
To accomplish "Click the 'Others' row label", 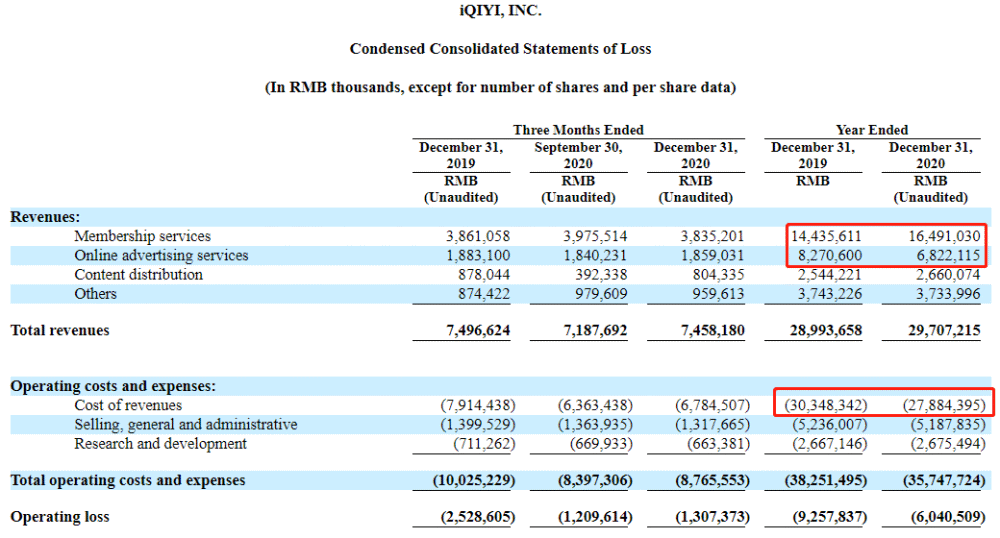I will pyautogui.click(x=96, y=294).
